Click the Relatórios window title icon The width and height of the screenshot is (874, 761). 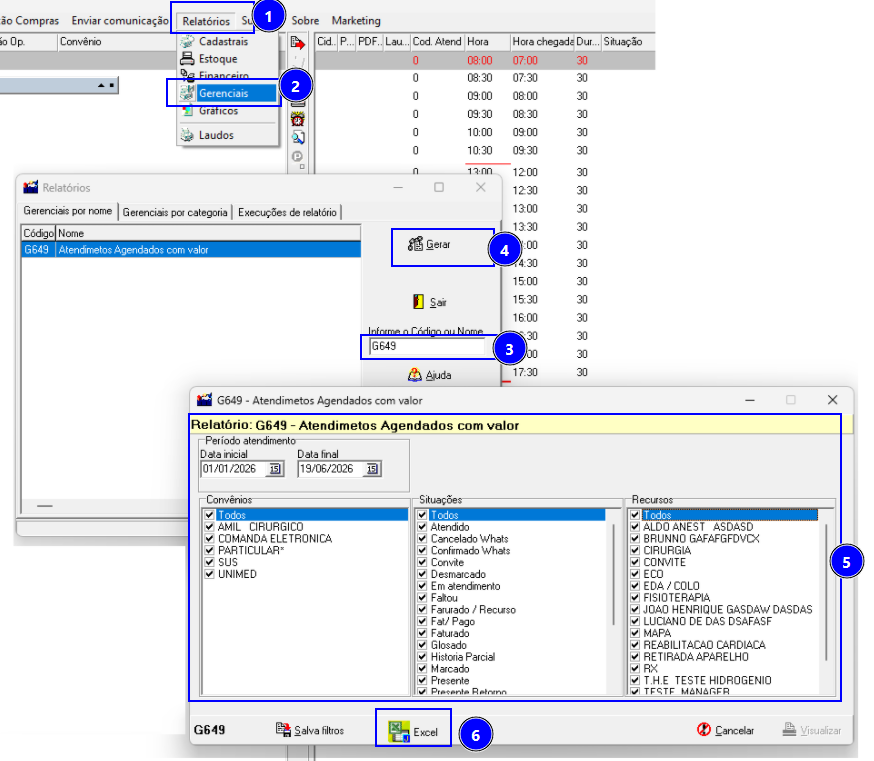tap(31, 187)
